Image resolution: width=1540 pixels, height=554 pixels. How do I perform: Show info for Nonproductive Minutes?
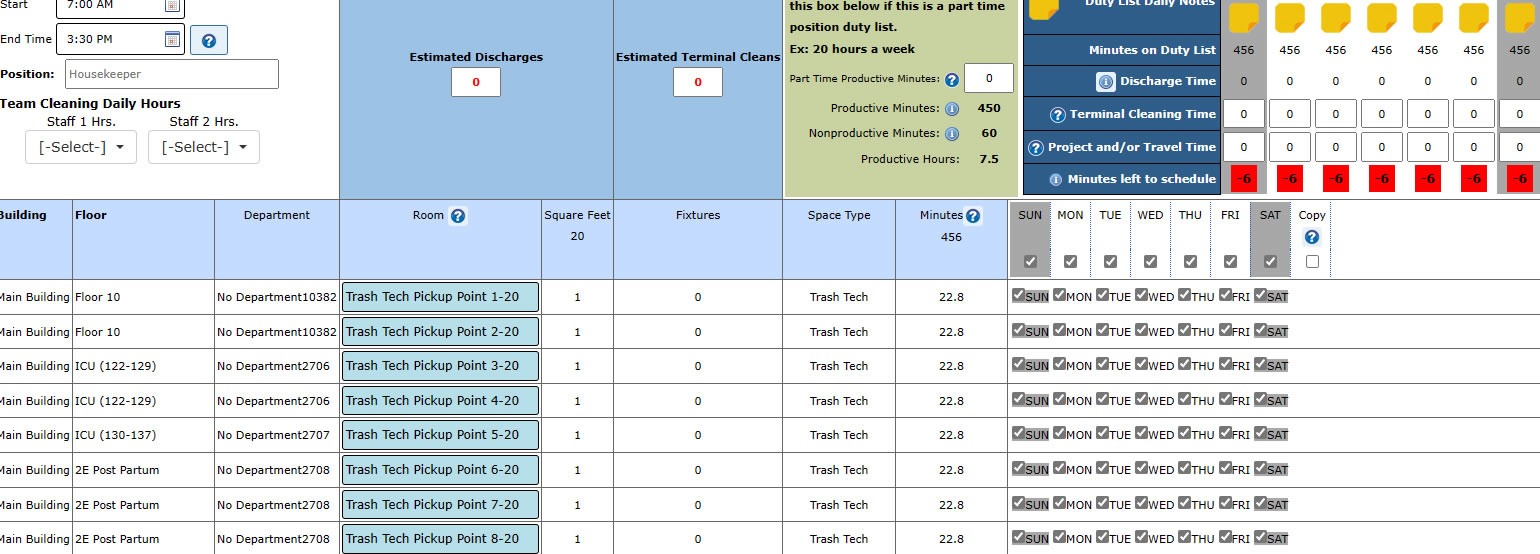pyautogui.click(x=952, y=133)
